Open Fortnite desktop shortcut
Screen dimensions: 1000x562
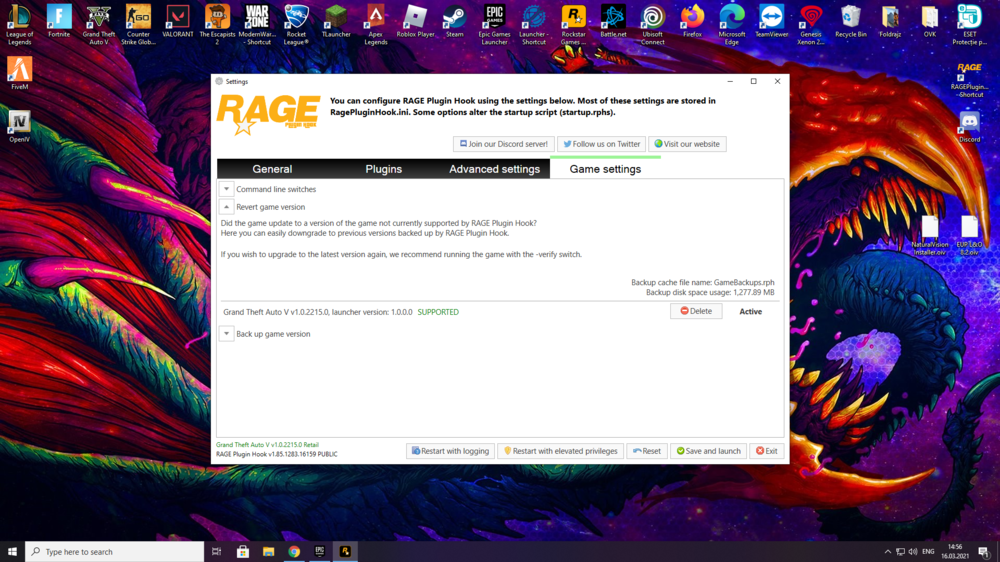click(59, 22)
